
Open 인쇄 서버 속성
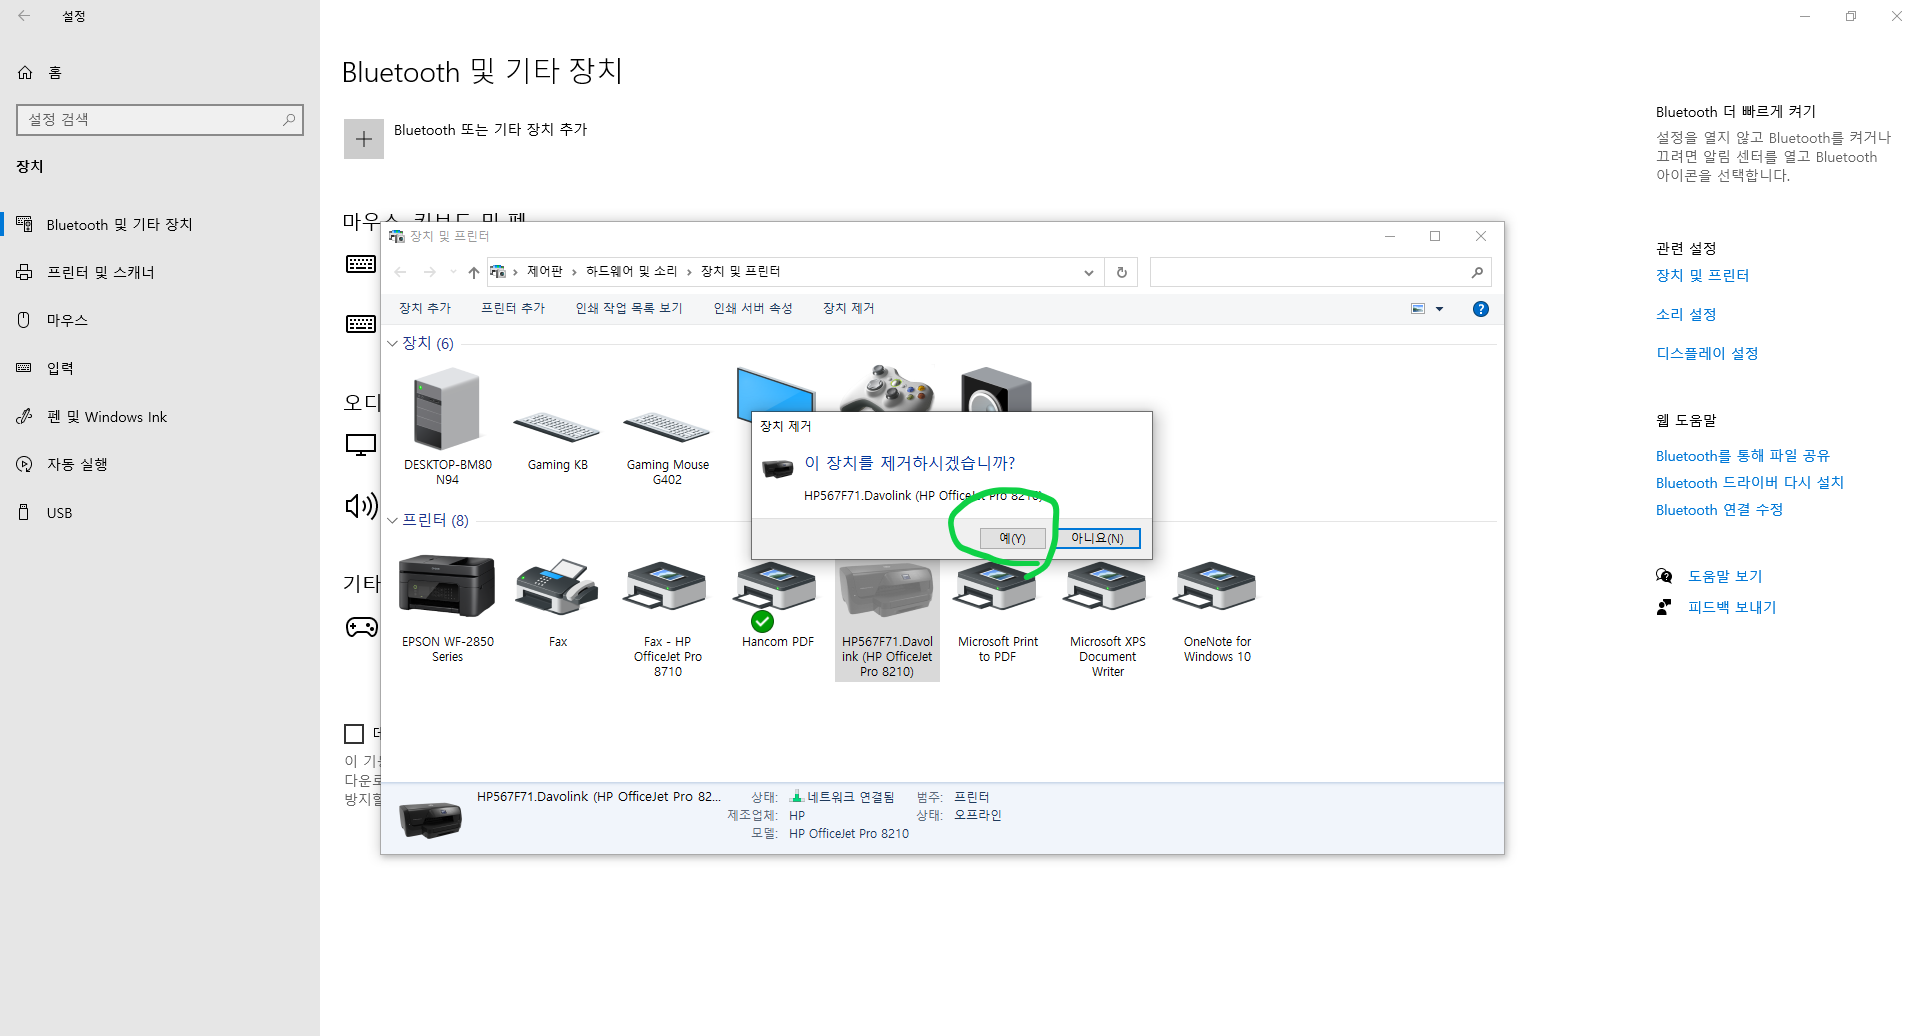pyautogui.click(x=753, y=308)
